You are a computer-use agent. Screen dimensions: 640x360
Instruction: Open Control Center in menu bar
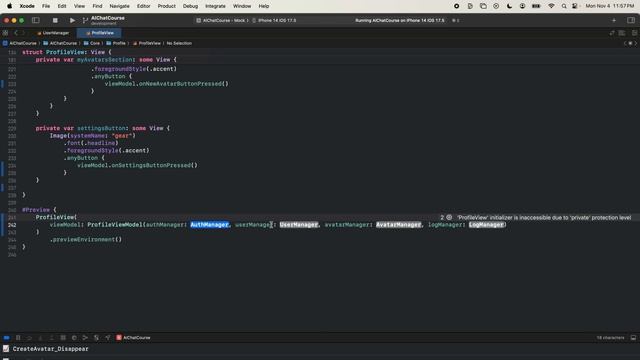(575, 6)
